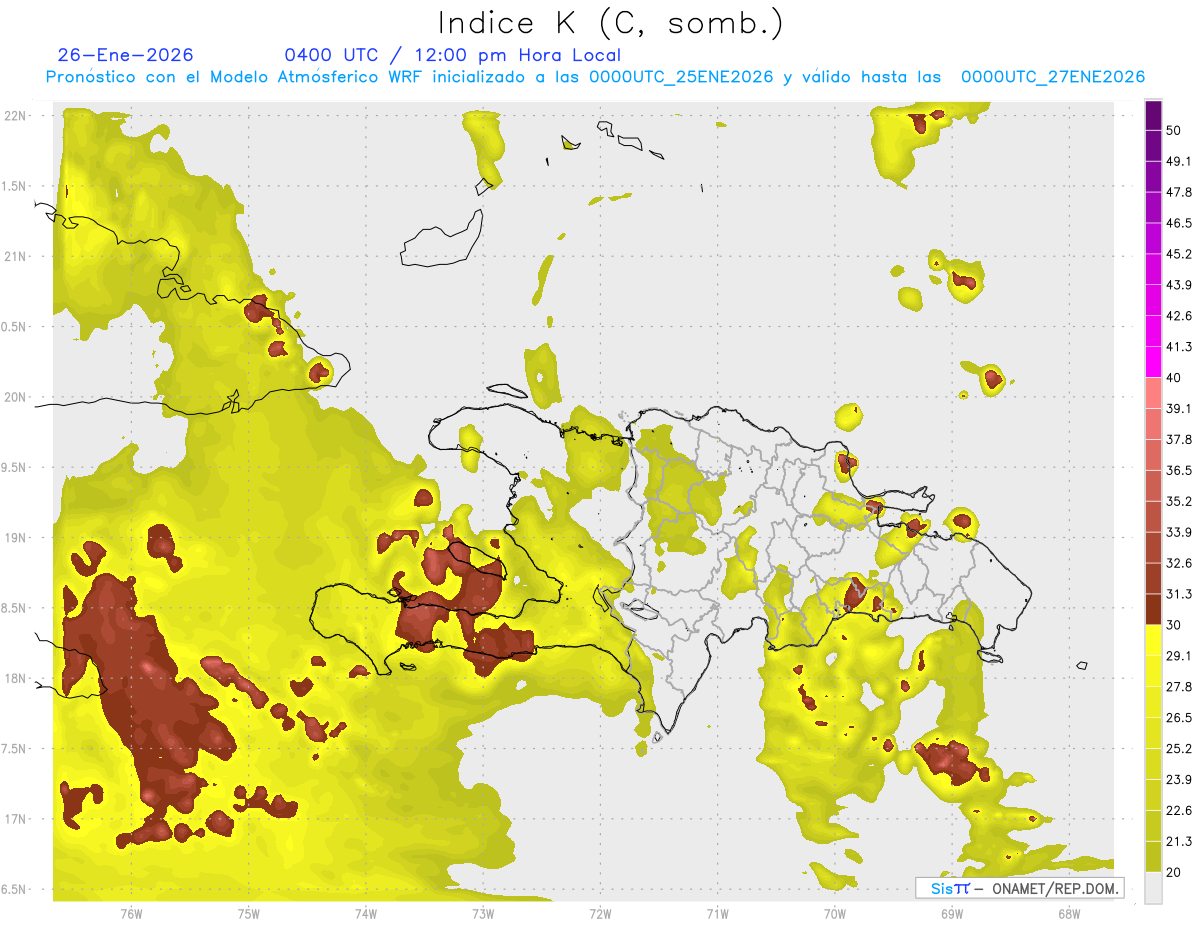
Task: Click the '68W' longitude axis label
Action: coord(1068,914)
